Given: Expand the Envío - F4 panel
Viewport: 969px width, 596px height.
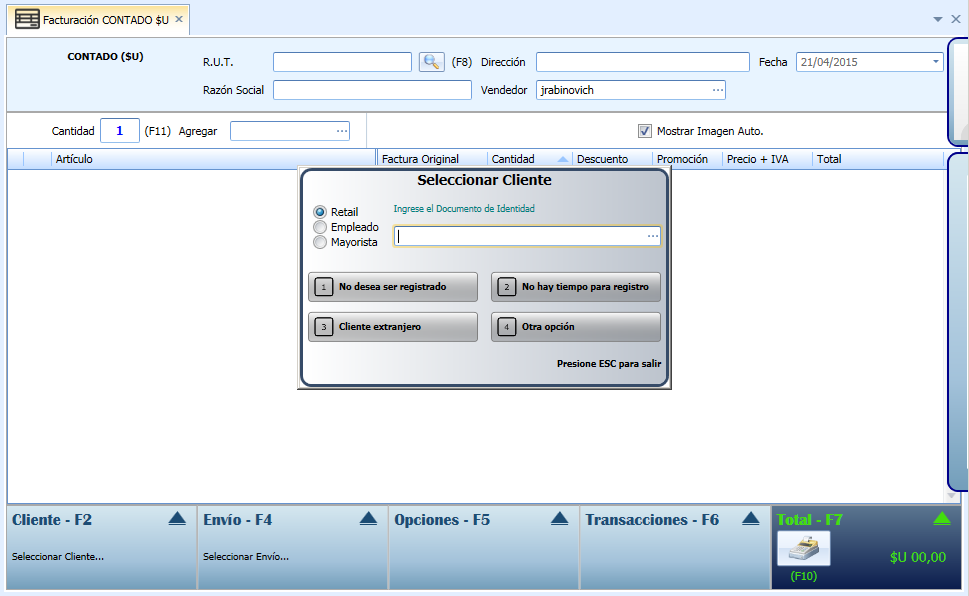Looking at the screenshot, I should point(368,519).
